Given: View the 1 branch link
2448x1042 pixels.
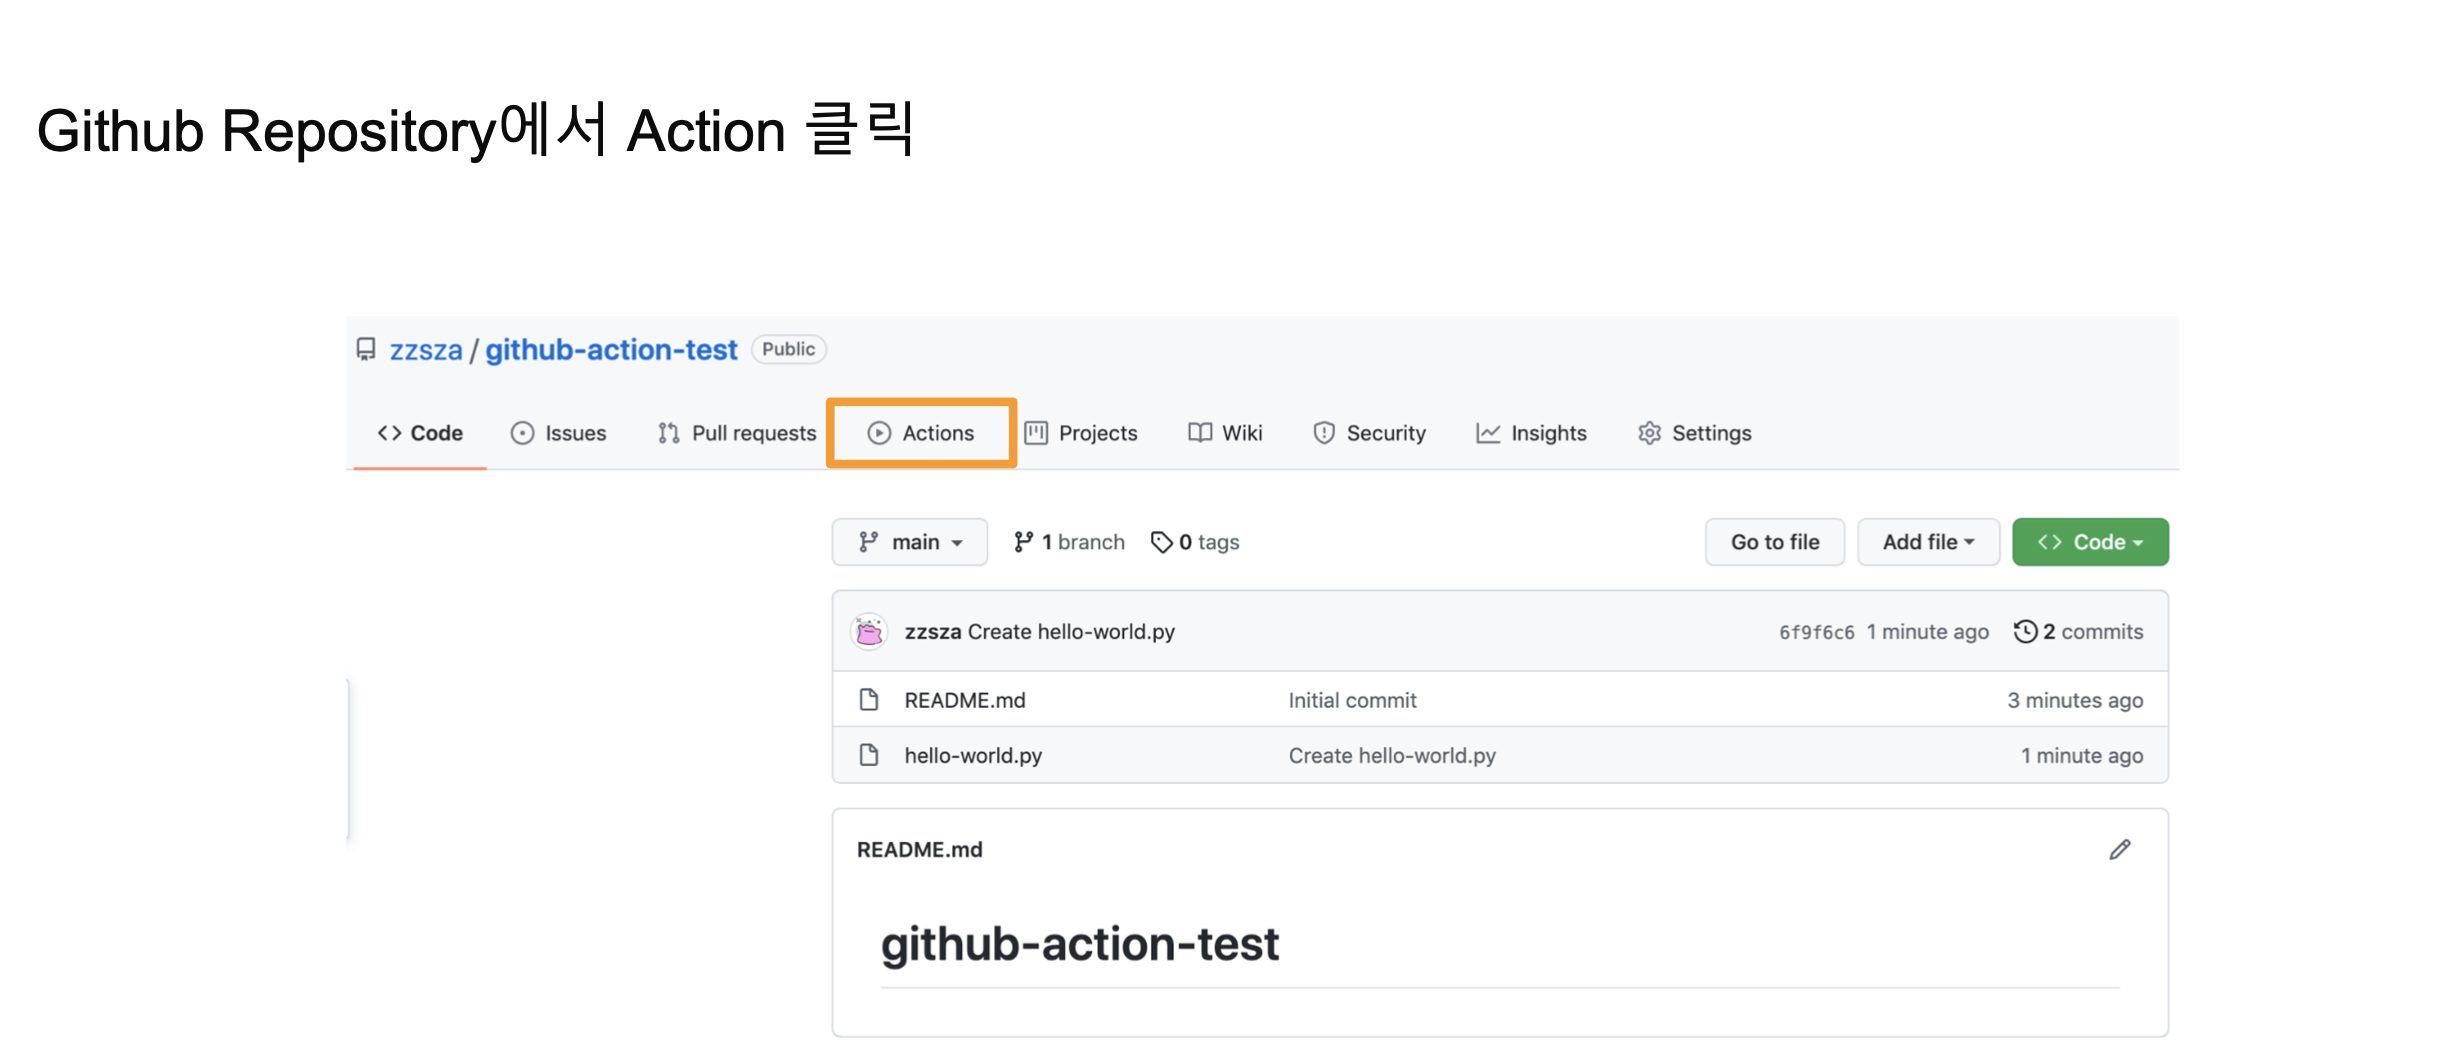Looking at the screenshot, I should click(1069, 542).
